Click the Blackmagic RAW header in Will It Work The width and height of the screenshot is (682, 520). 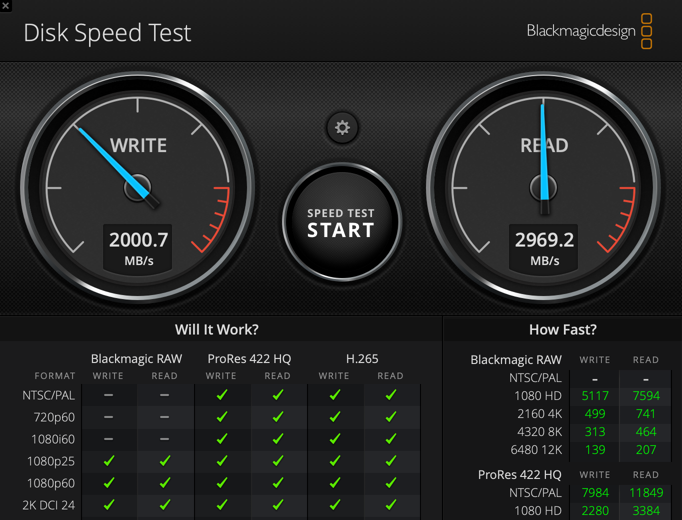136,358
